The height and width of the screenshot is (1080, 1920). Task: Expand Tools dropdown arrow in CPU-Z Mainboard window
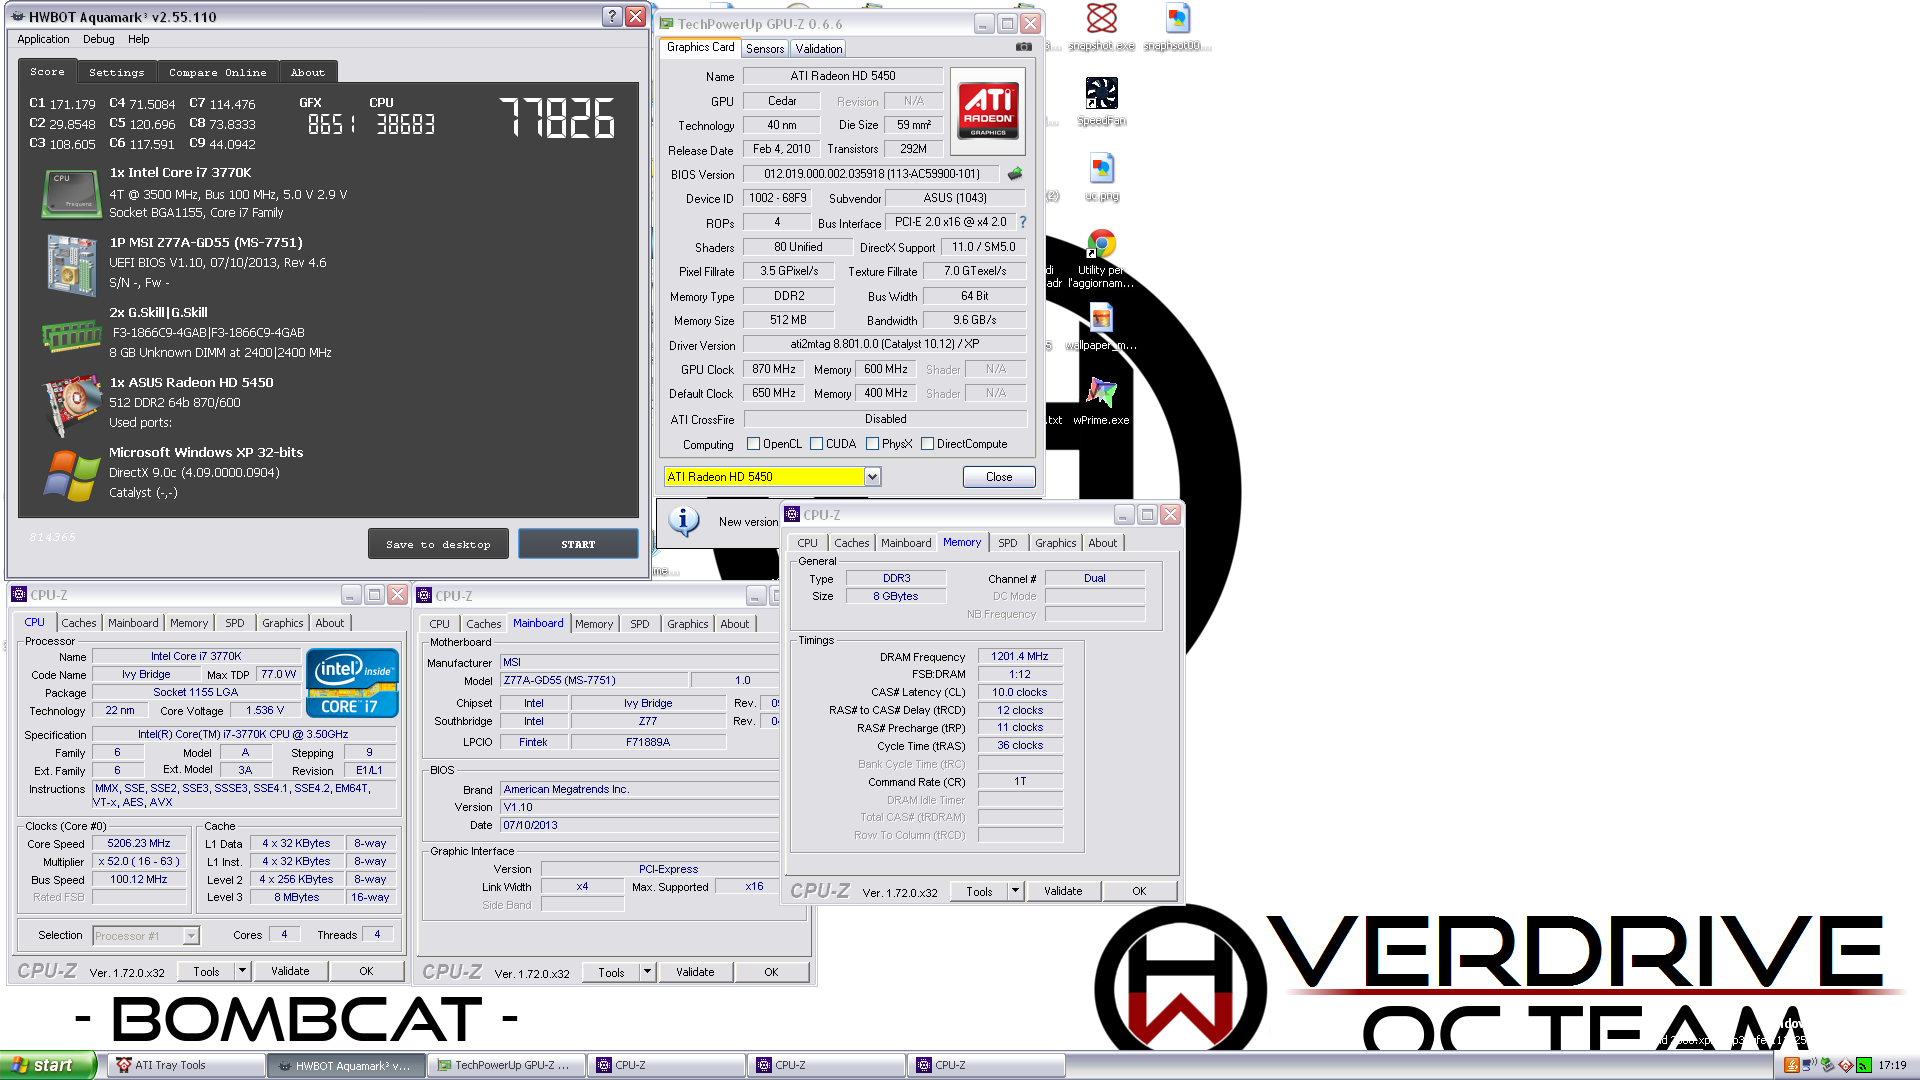(x=647, y=972)
